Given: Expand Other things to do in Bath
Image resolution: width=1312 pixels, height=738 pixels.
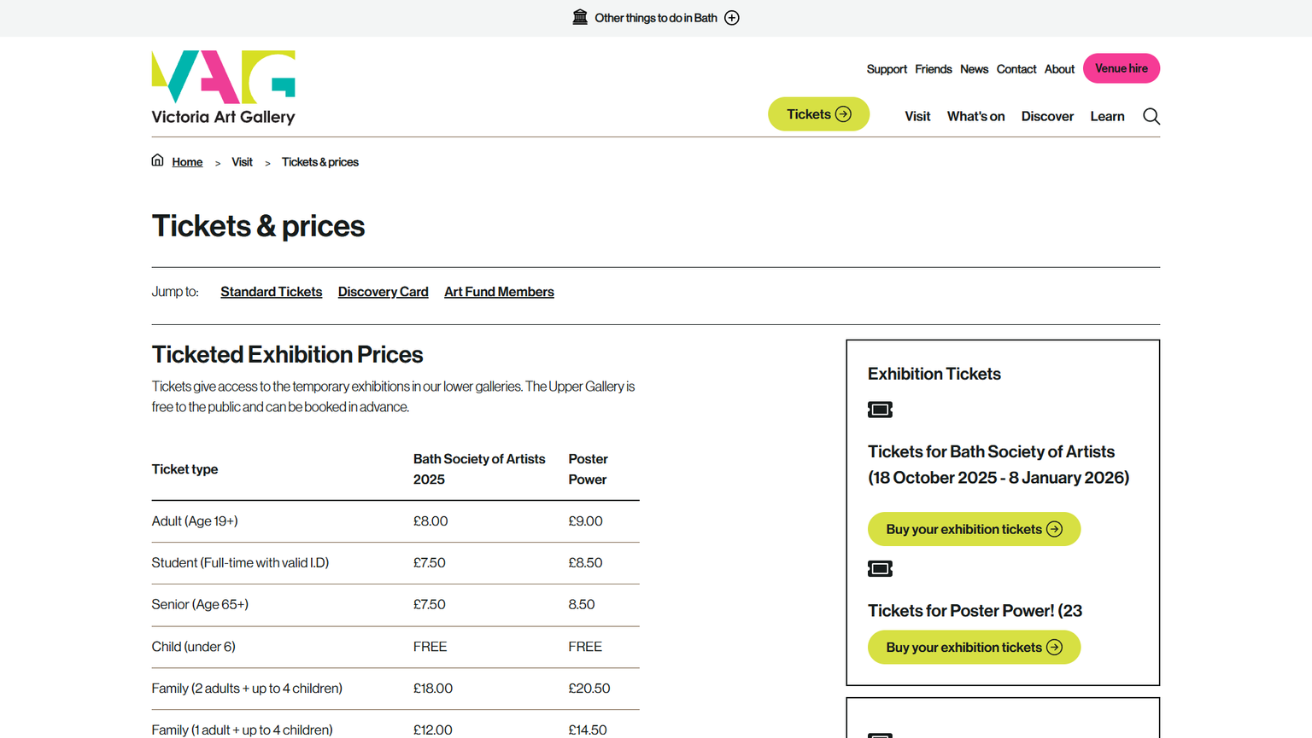Looking at the screenshot, I should (x=732, y=17).
